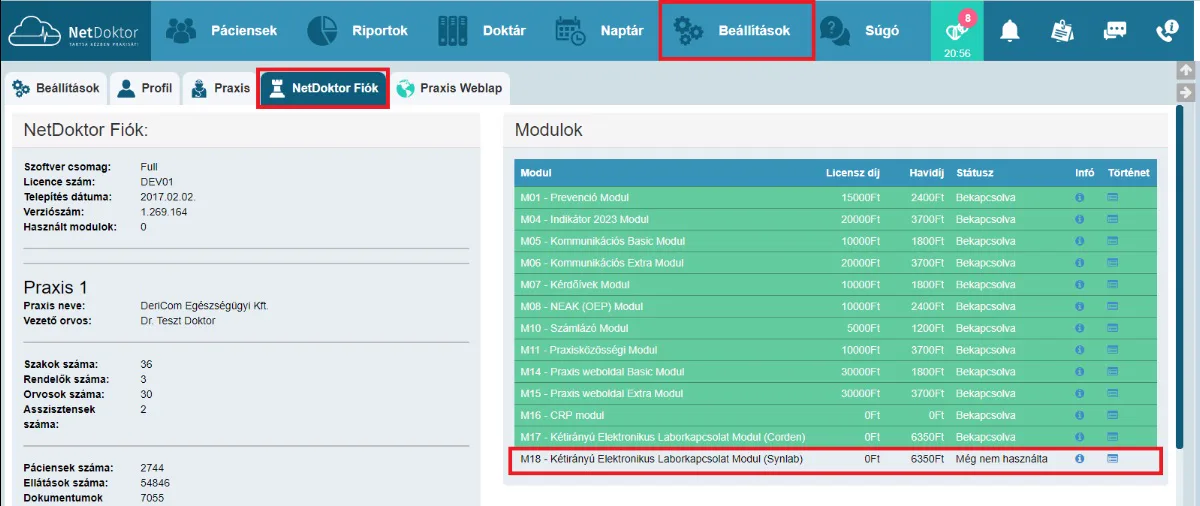Switch to the Profil tab
Image resolution: width=1200 pixels, height=506 pixels.
[145, 88]
